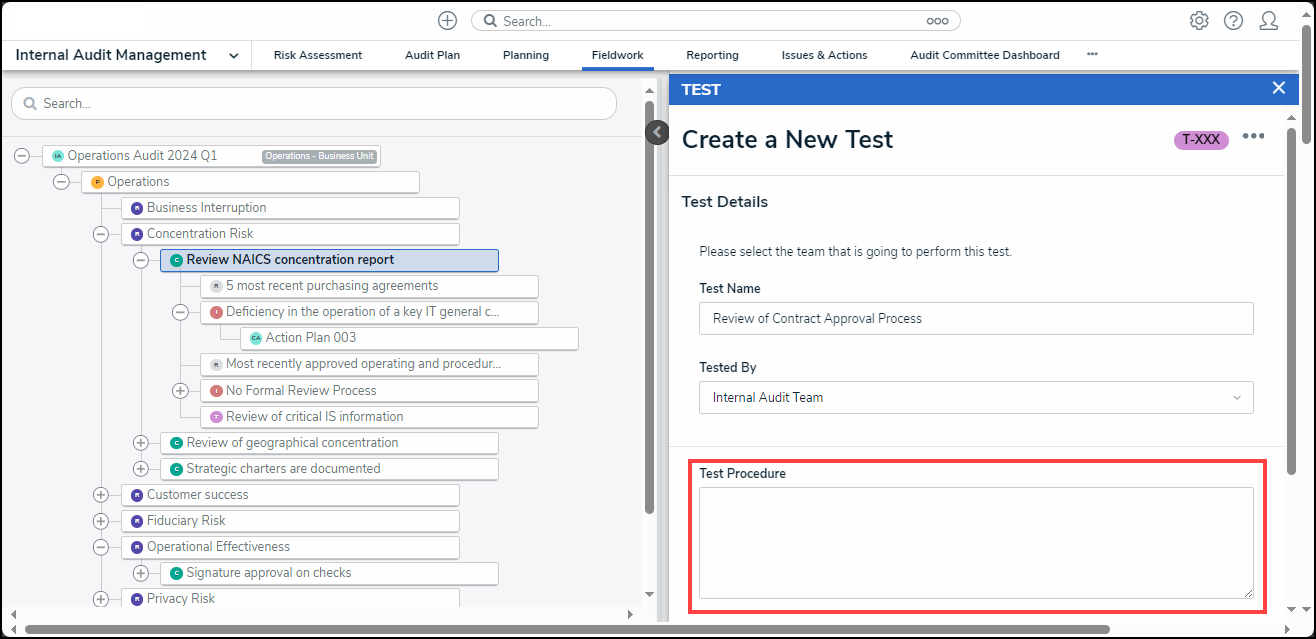Screen dimensions: 1316x639
Task: Open the help question mark icon
Action: pos(1233,21)
